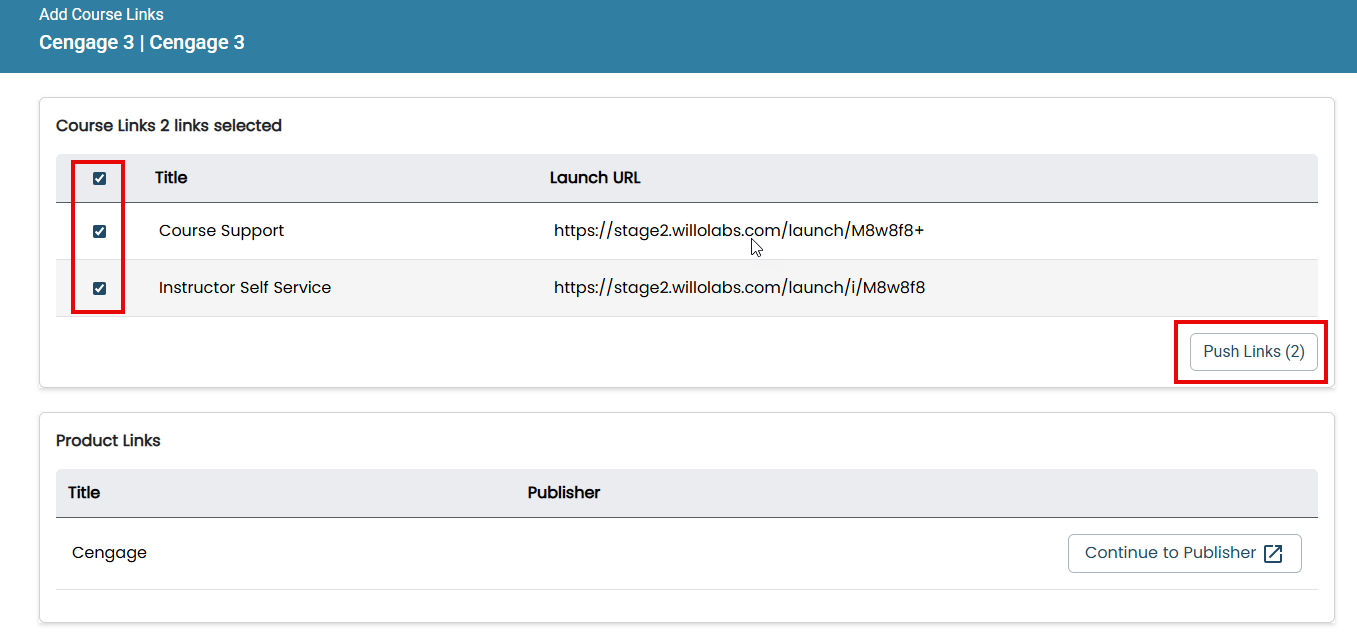This screenshot has width=1357, height=643.
Task: Click the Product Links section heading
Action: (108, 440)
